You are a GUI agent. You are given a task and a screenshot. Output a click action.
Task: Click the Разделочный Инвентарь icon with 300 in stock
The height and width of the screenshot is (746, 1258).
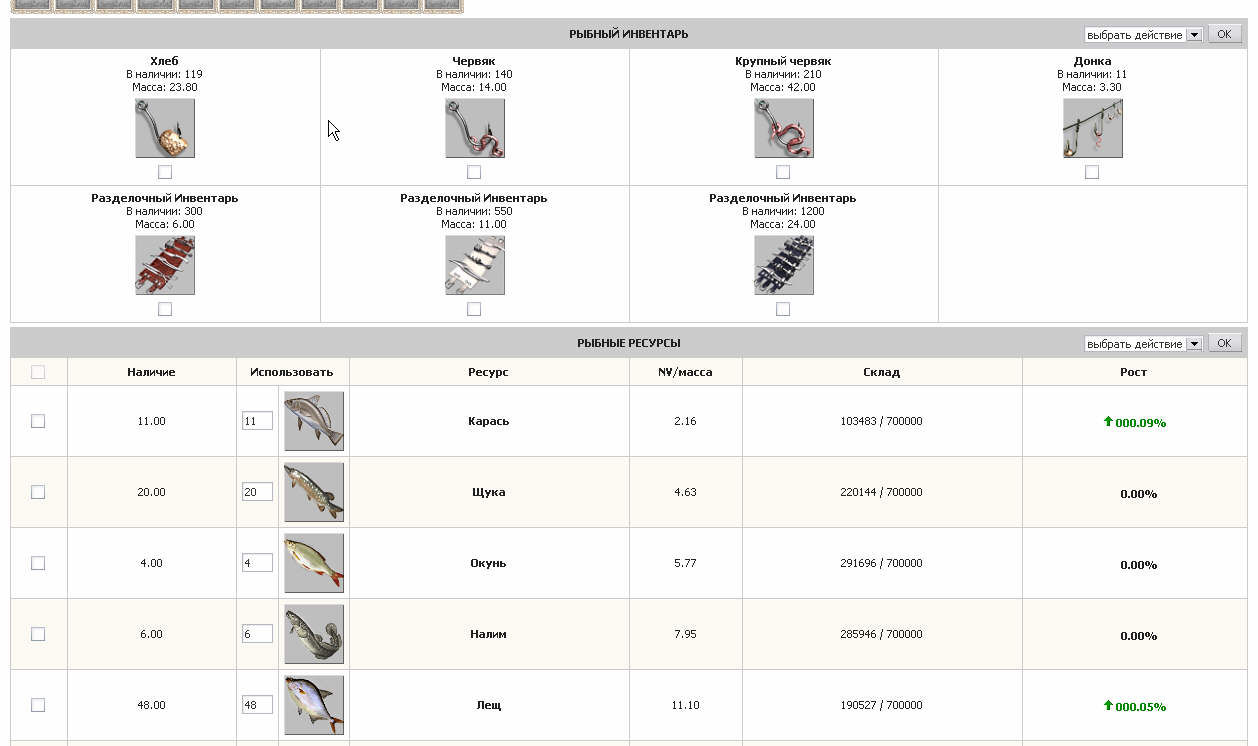[165, 265]
